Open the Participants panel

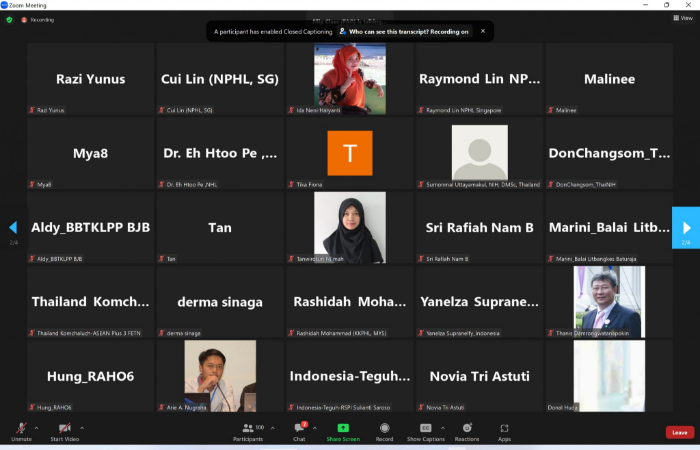coord(247,430)
